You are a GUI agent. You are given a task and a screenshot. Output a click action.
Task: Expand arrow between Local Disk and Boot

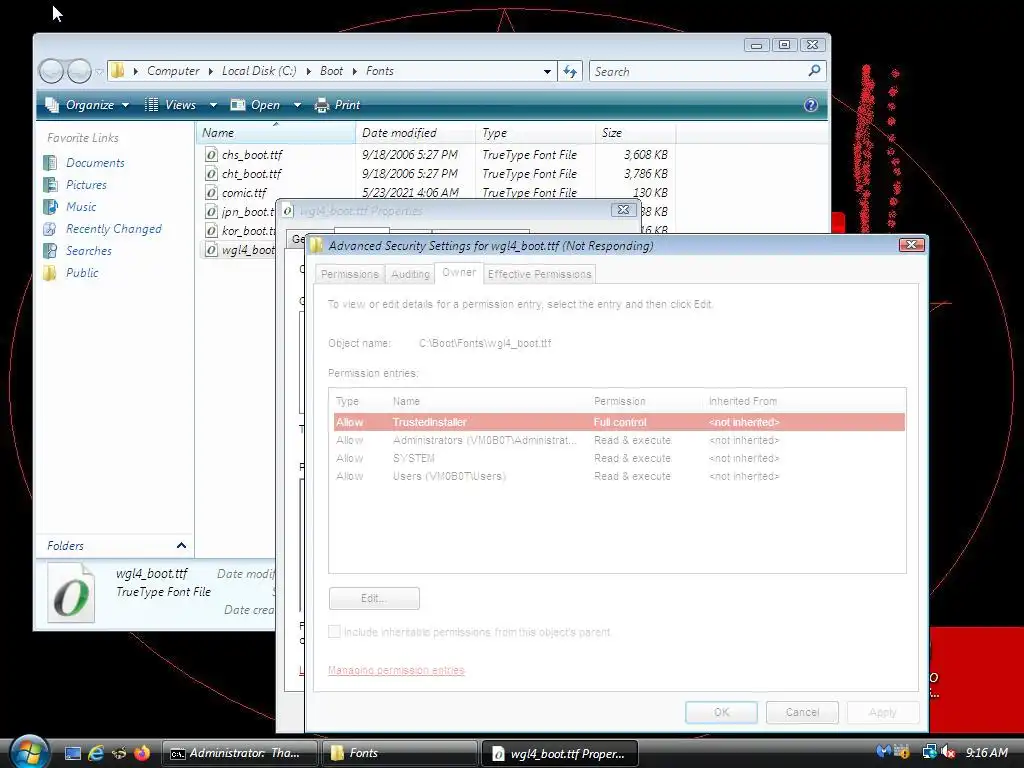(308, 71)
